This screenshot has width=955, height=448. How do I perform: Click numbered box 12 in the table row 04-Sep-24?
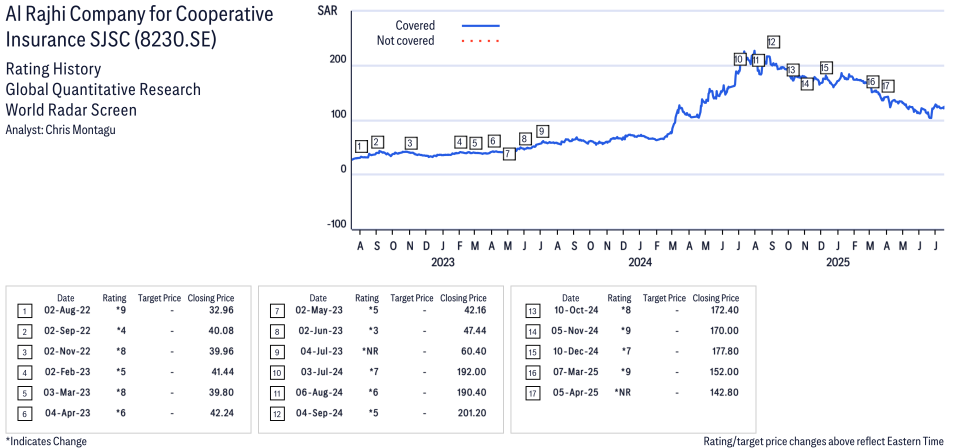pyautogui.click(x=277, y=413)
